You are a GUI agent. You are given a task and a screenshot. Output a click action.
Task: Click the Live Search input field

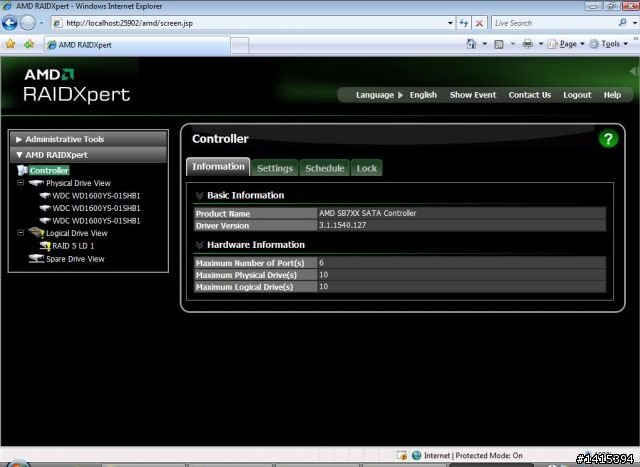pyautogui.click(x=554, y=23)
